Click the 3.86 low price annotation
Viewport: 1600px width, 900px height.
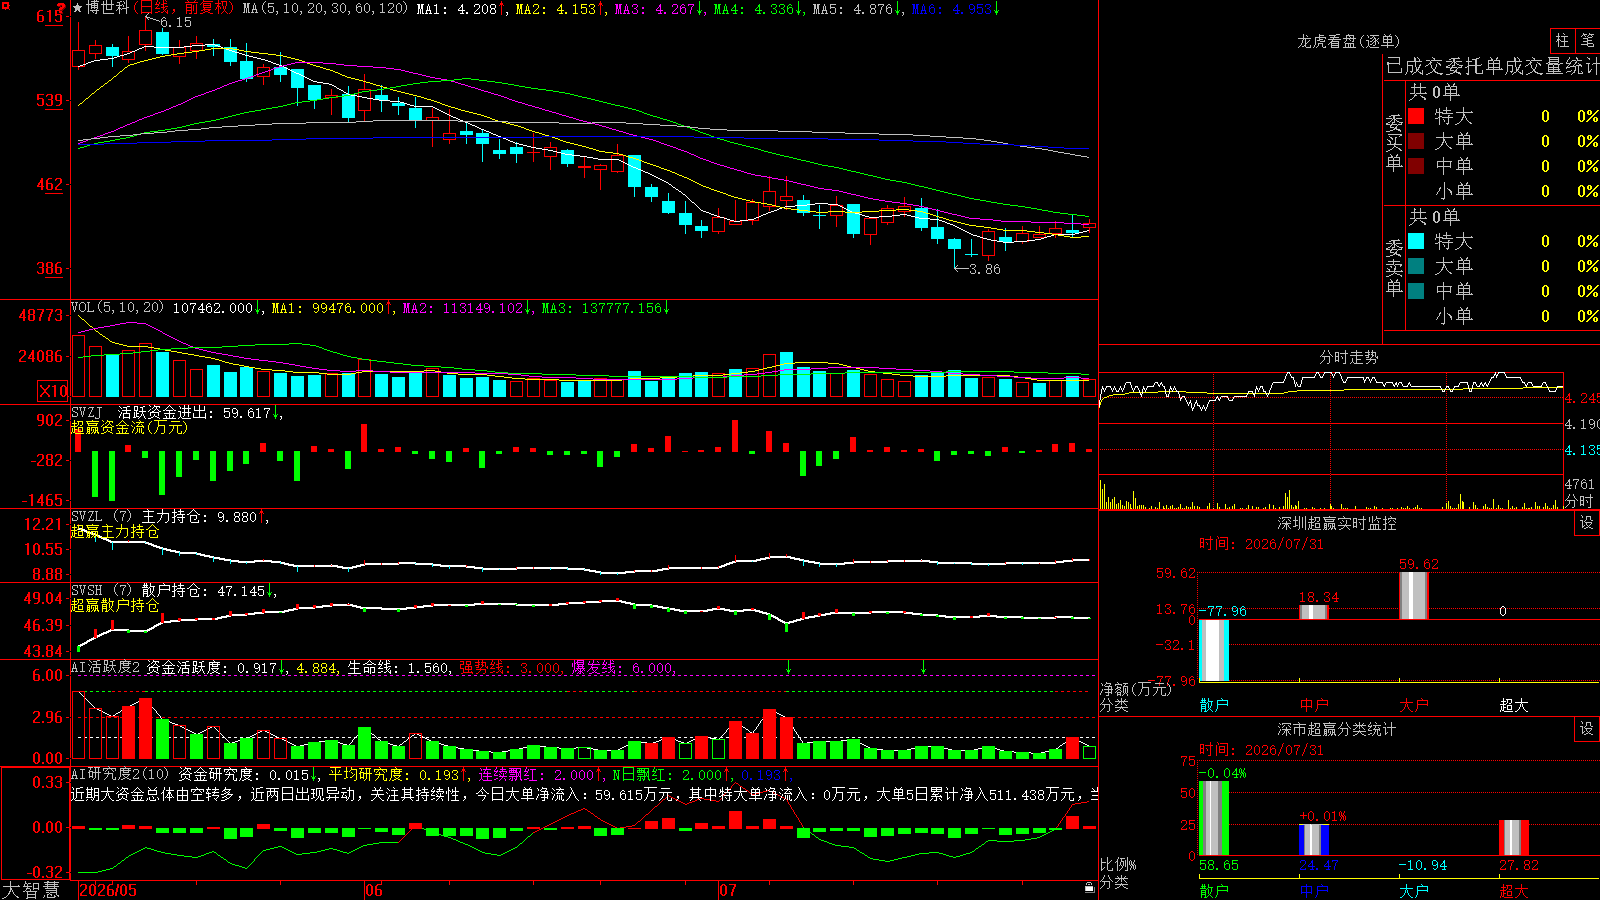pyautogui.click(x=984, y=269)
